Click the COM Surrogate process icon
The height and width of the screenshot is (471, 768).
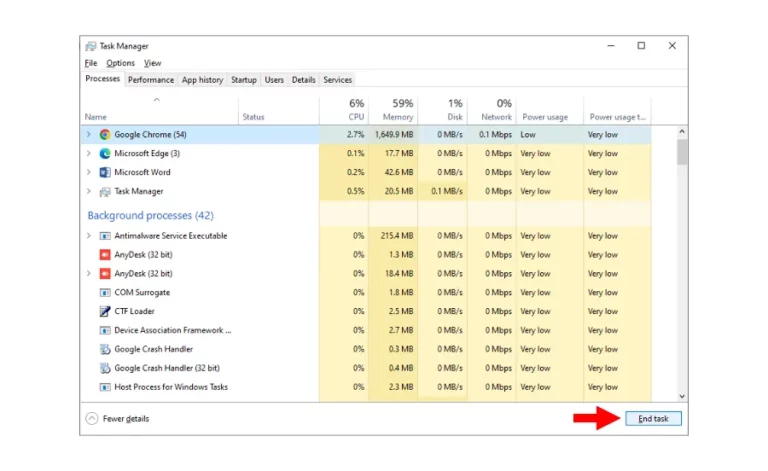[x=105, y=293]
